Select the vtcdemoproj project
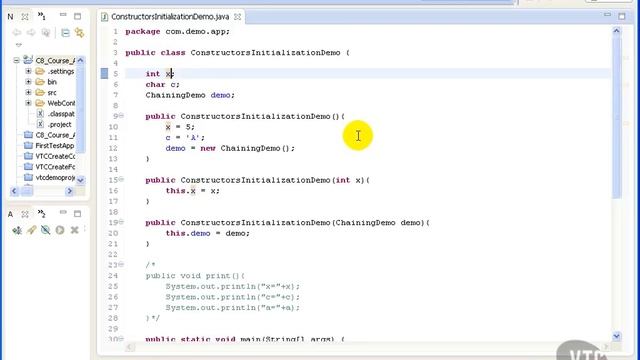Screen dimensions: 640x360 (x=49, y=178)
